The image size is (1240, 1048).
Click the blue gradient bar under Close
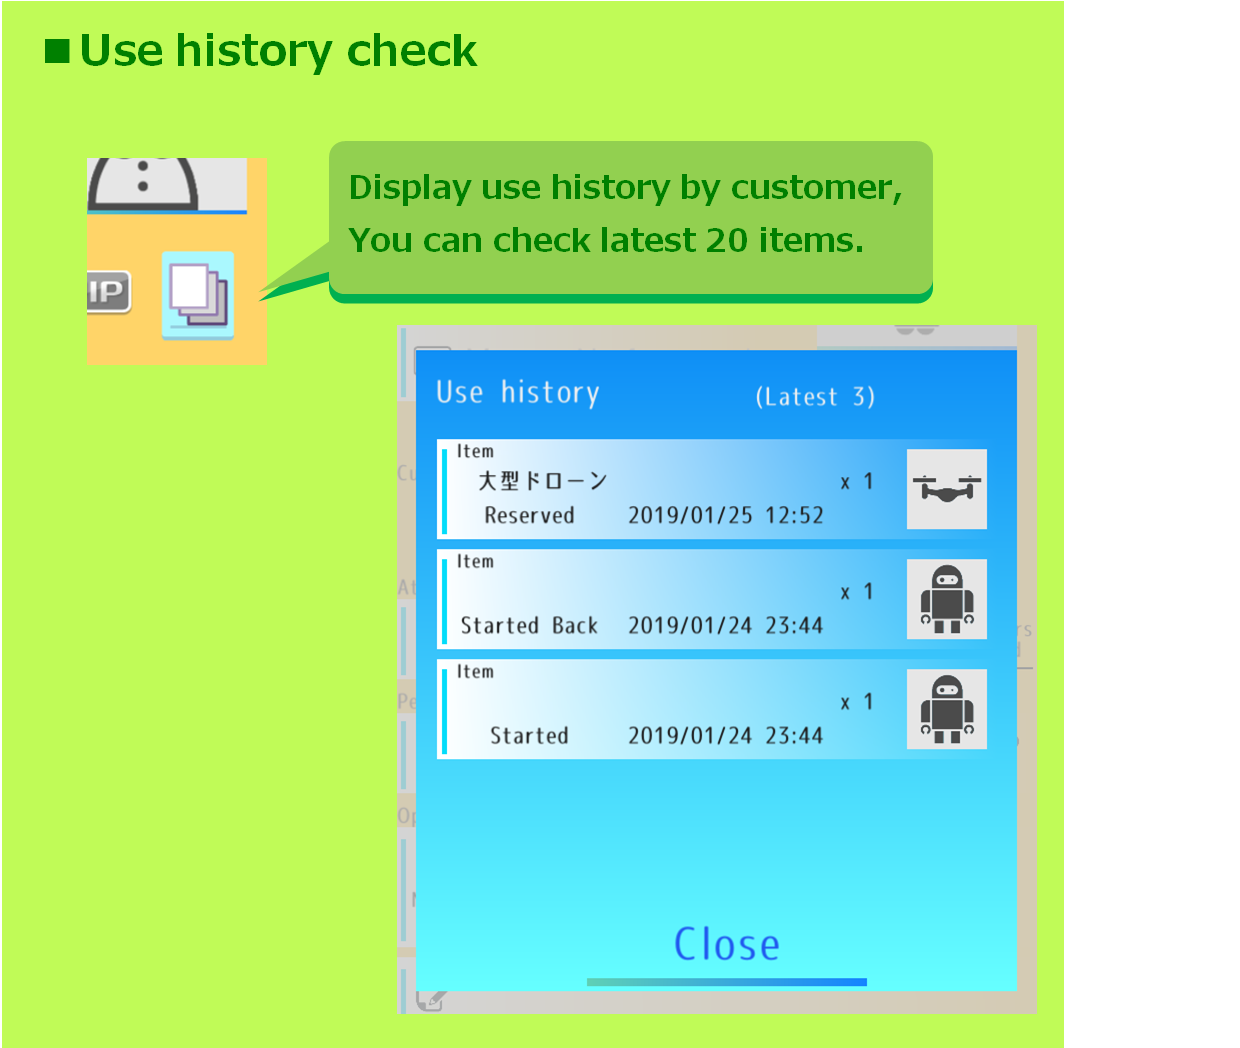point(726,982)
